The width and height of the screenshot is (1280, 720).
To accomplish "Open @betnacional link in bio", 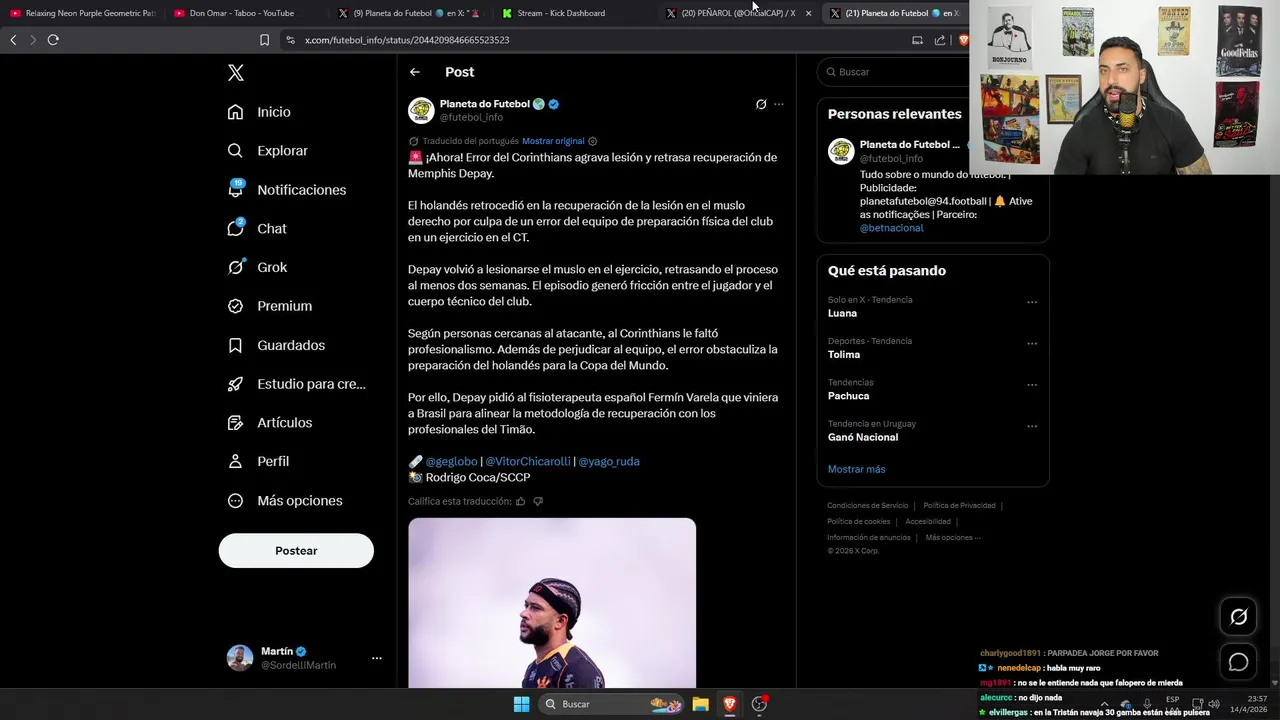I will (892, 228).
